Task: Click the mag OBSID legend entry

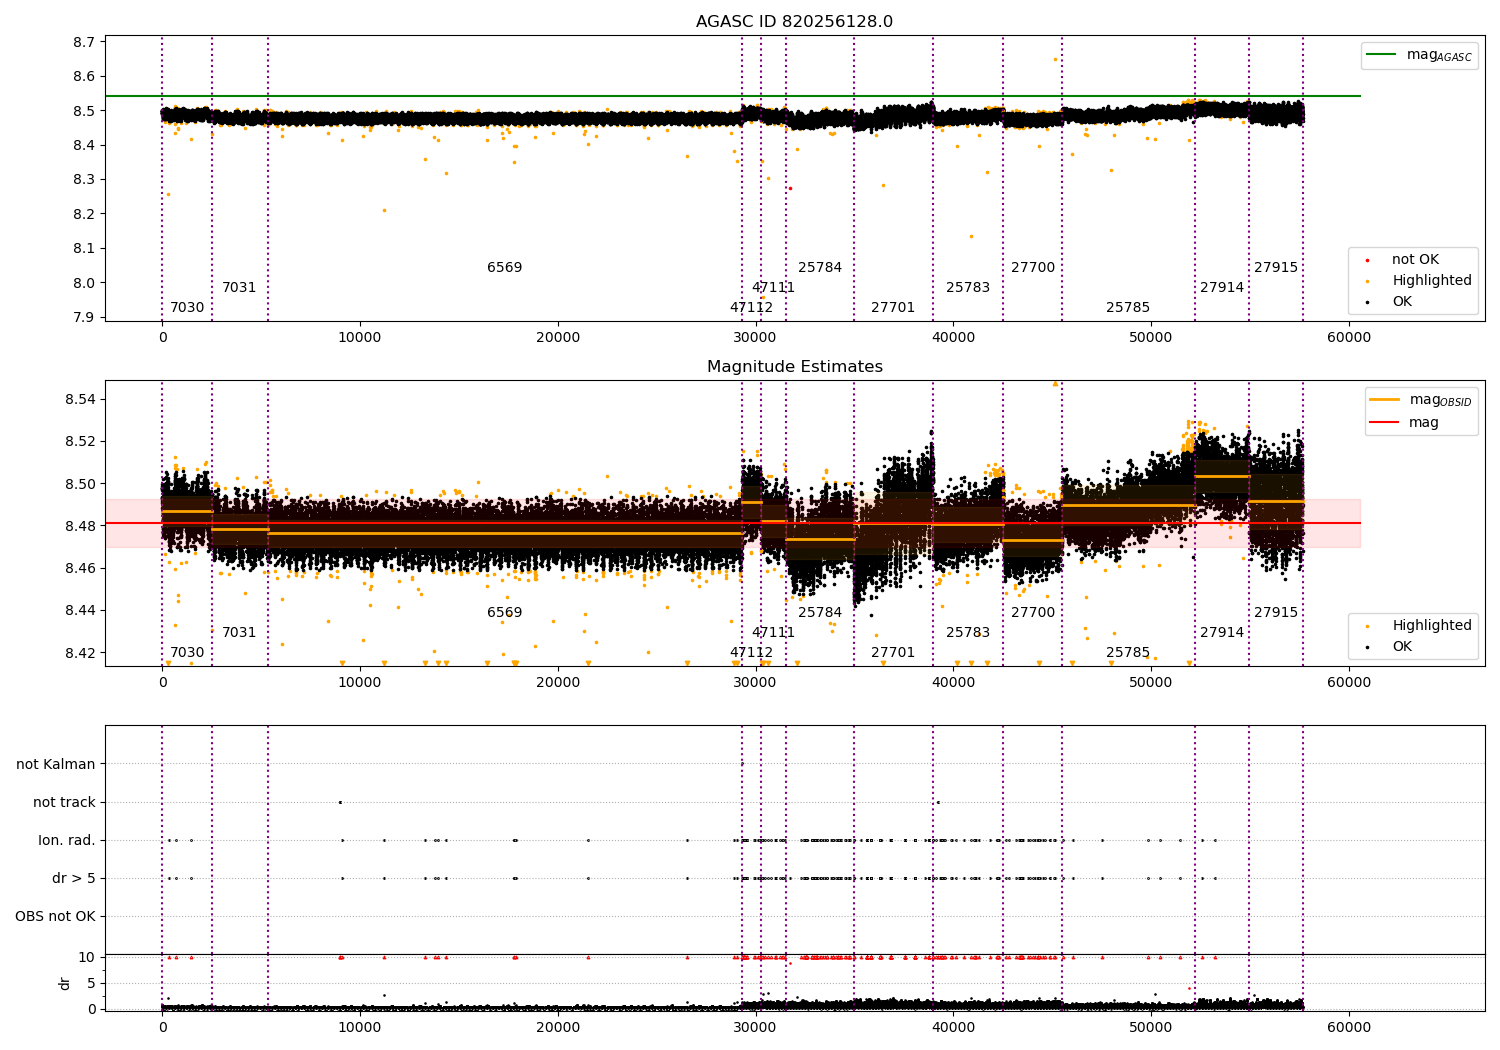Action: point(1420,401)
